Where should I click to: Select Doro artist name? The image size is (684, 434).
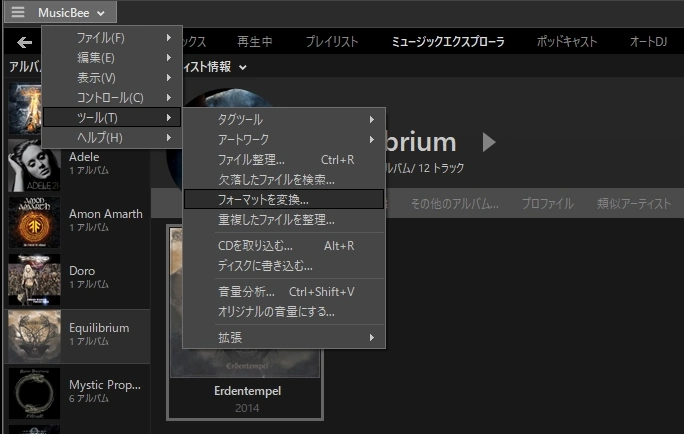pyautogui.click(x=82, y=271)
